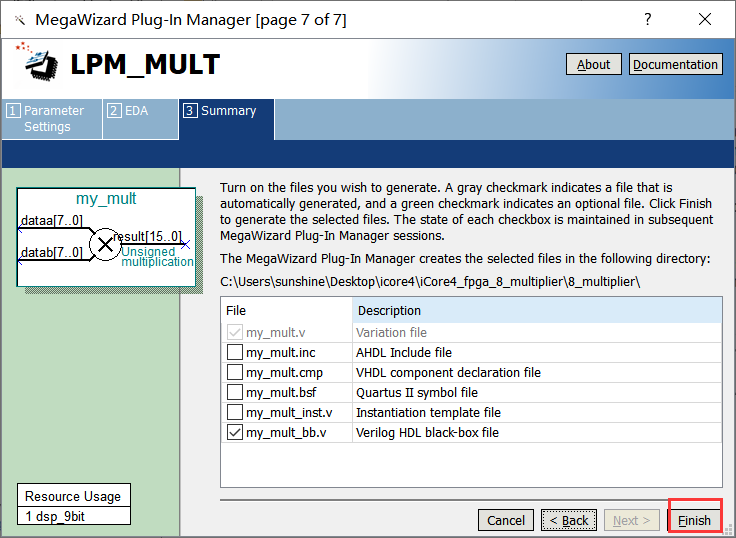
Task: Click the LPM_MULT chip logo icon
Action: coord(40,63)
